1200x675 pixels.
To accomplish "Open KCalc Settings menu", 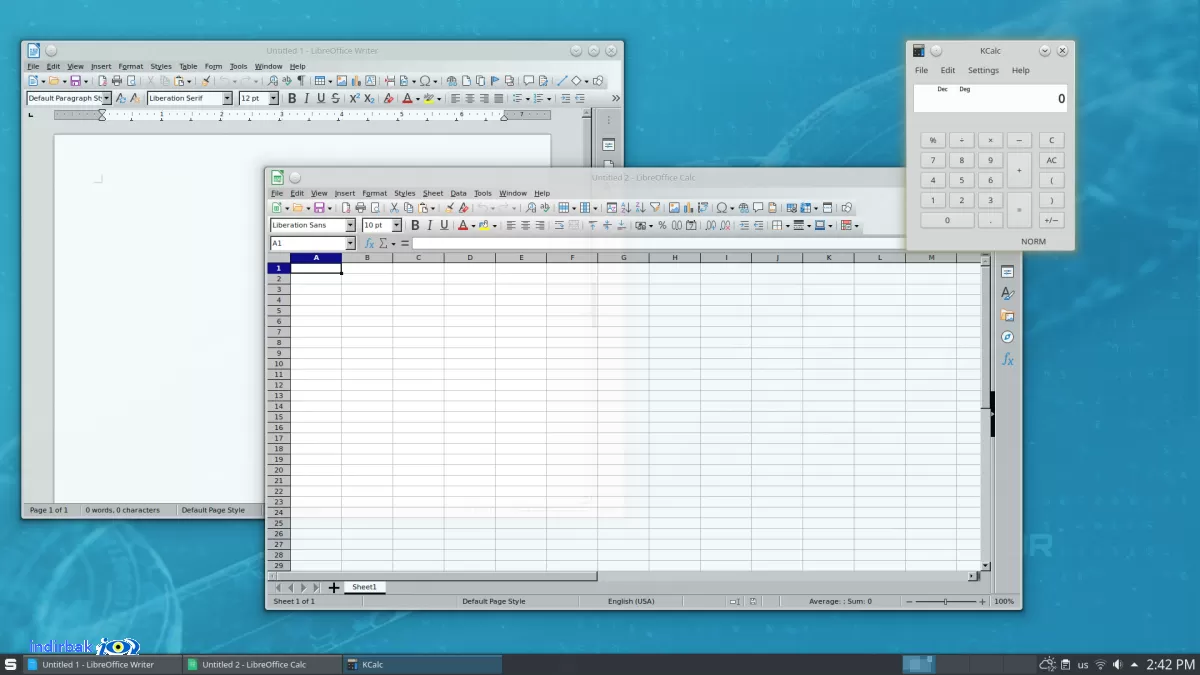I will click(983, 70).
